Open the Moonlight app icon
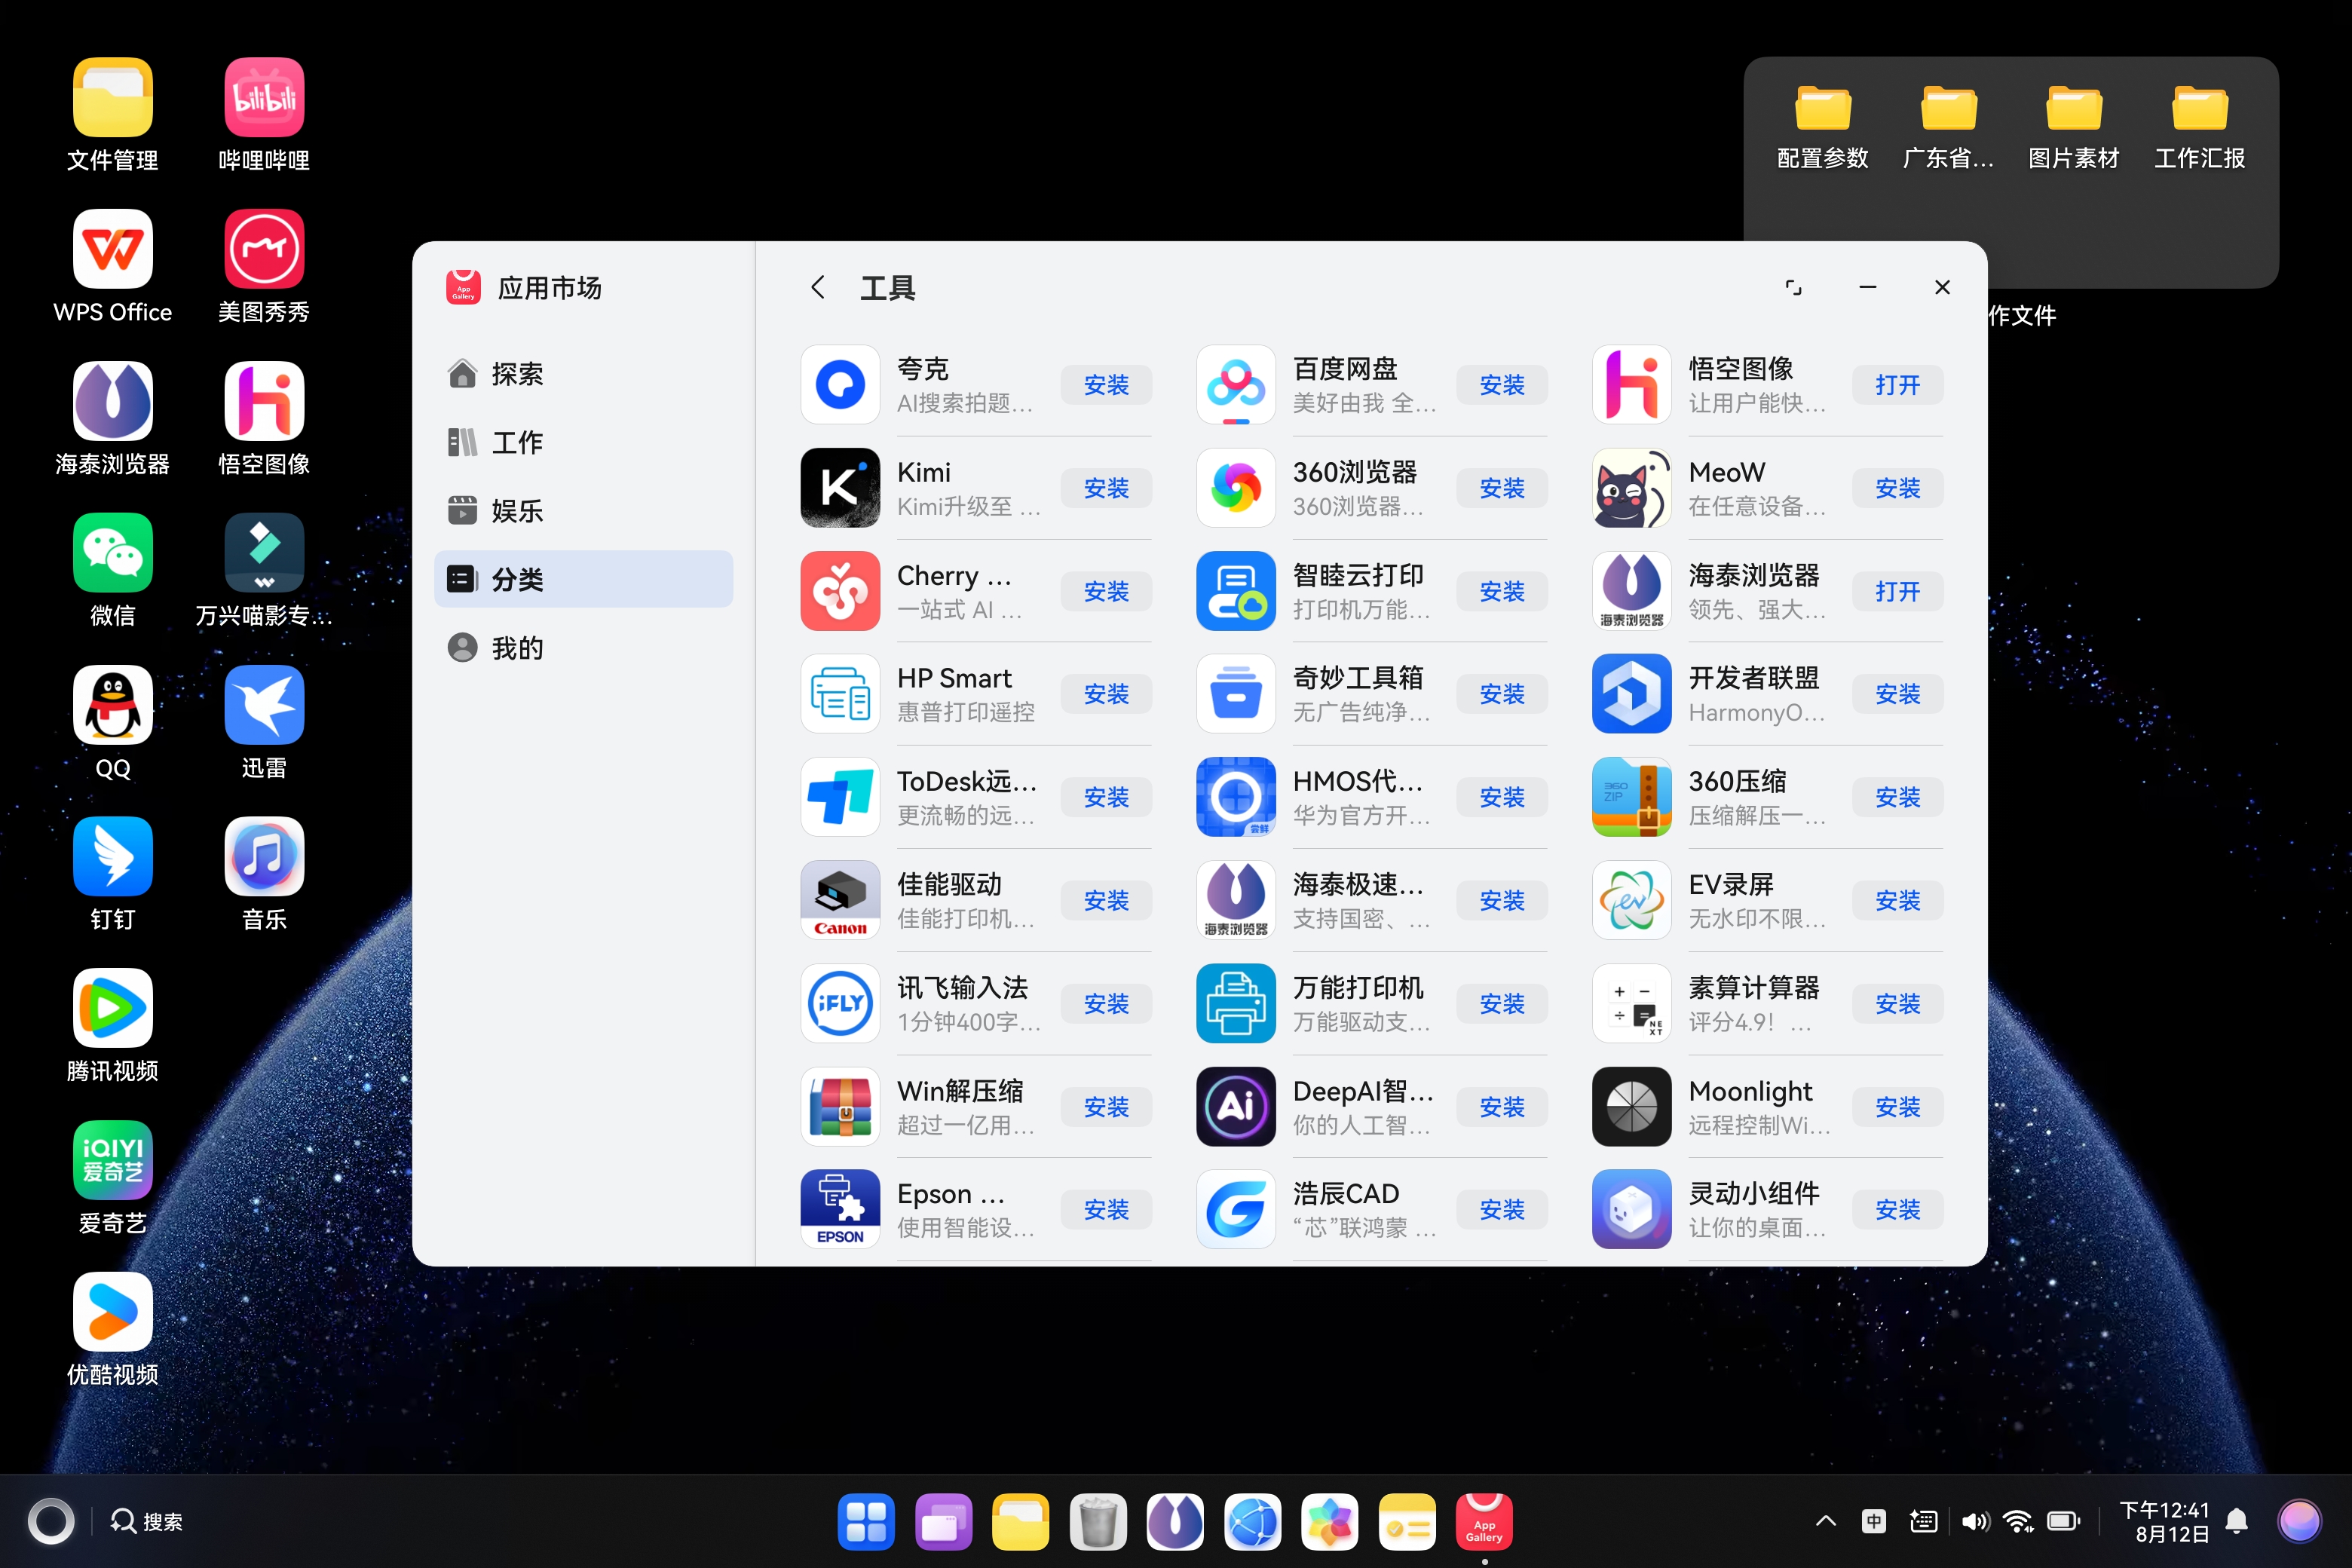This screenshot has height=1568, width=2352. point(1632,1107)
